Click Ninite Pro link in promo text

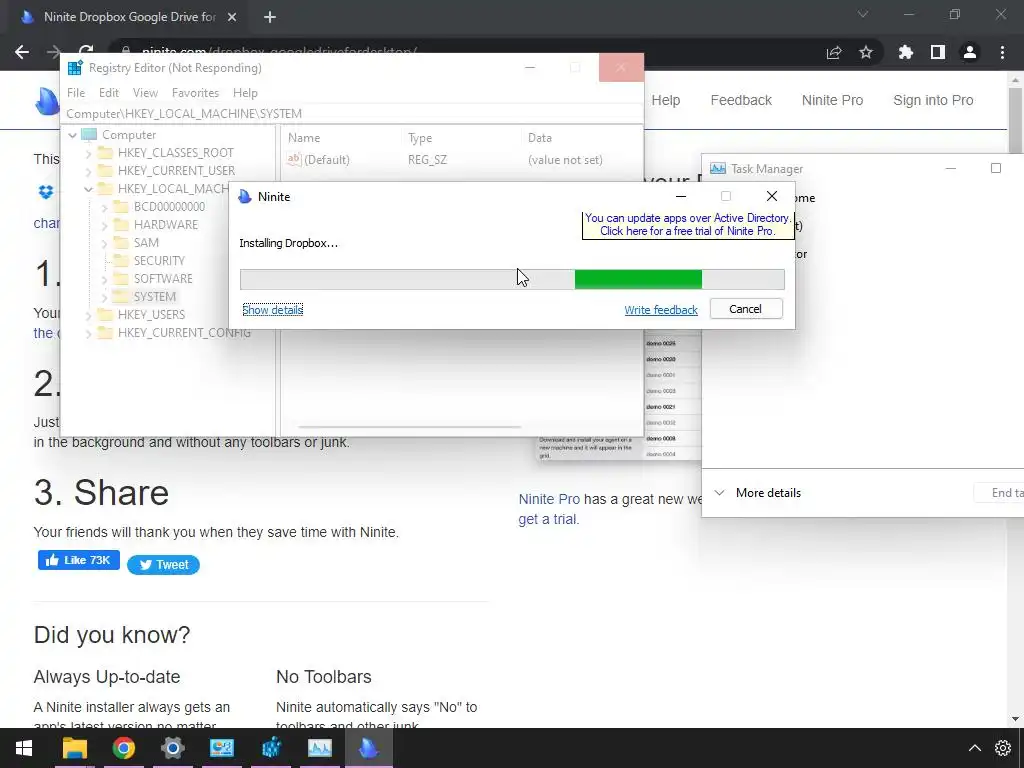point(549,499)
